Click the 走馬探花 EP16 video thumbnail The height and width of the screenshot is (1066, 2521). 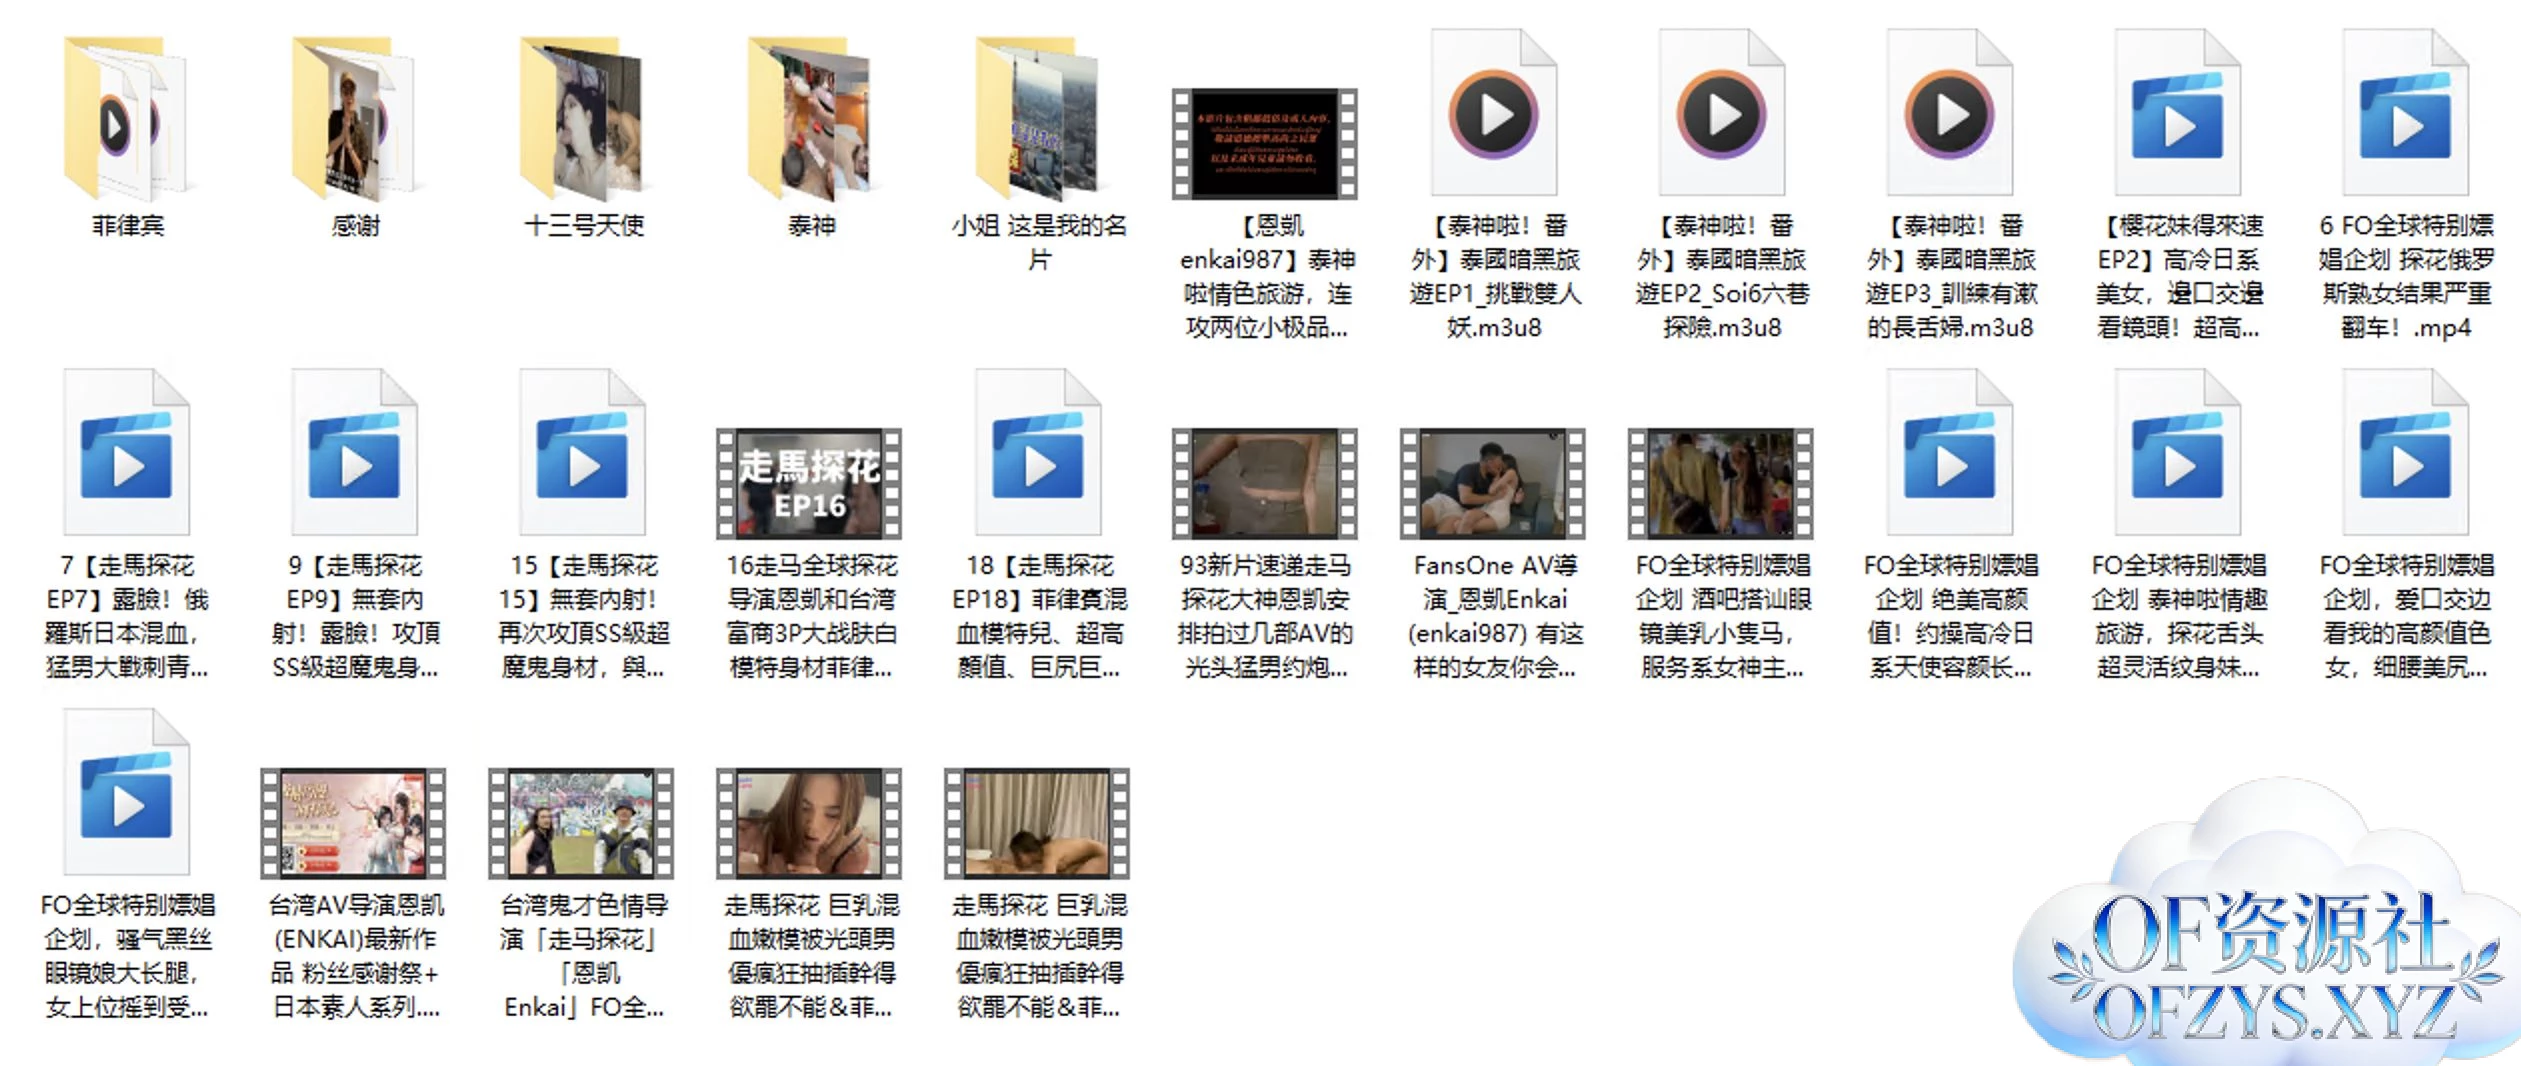pos(810,484)
